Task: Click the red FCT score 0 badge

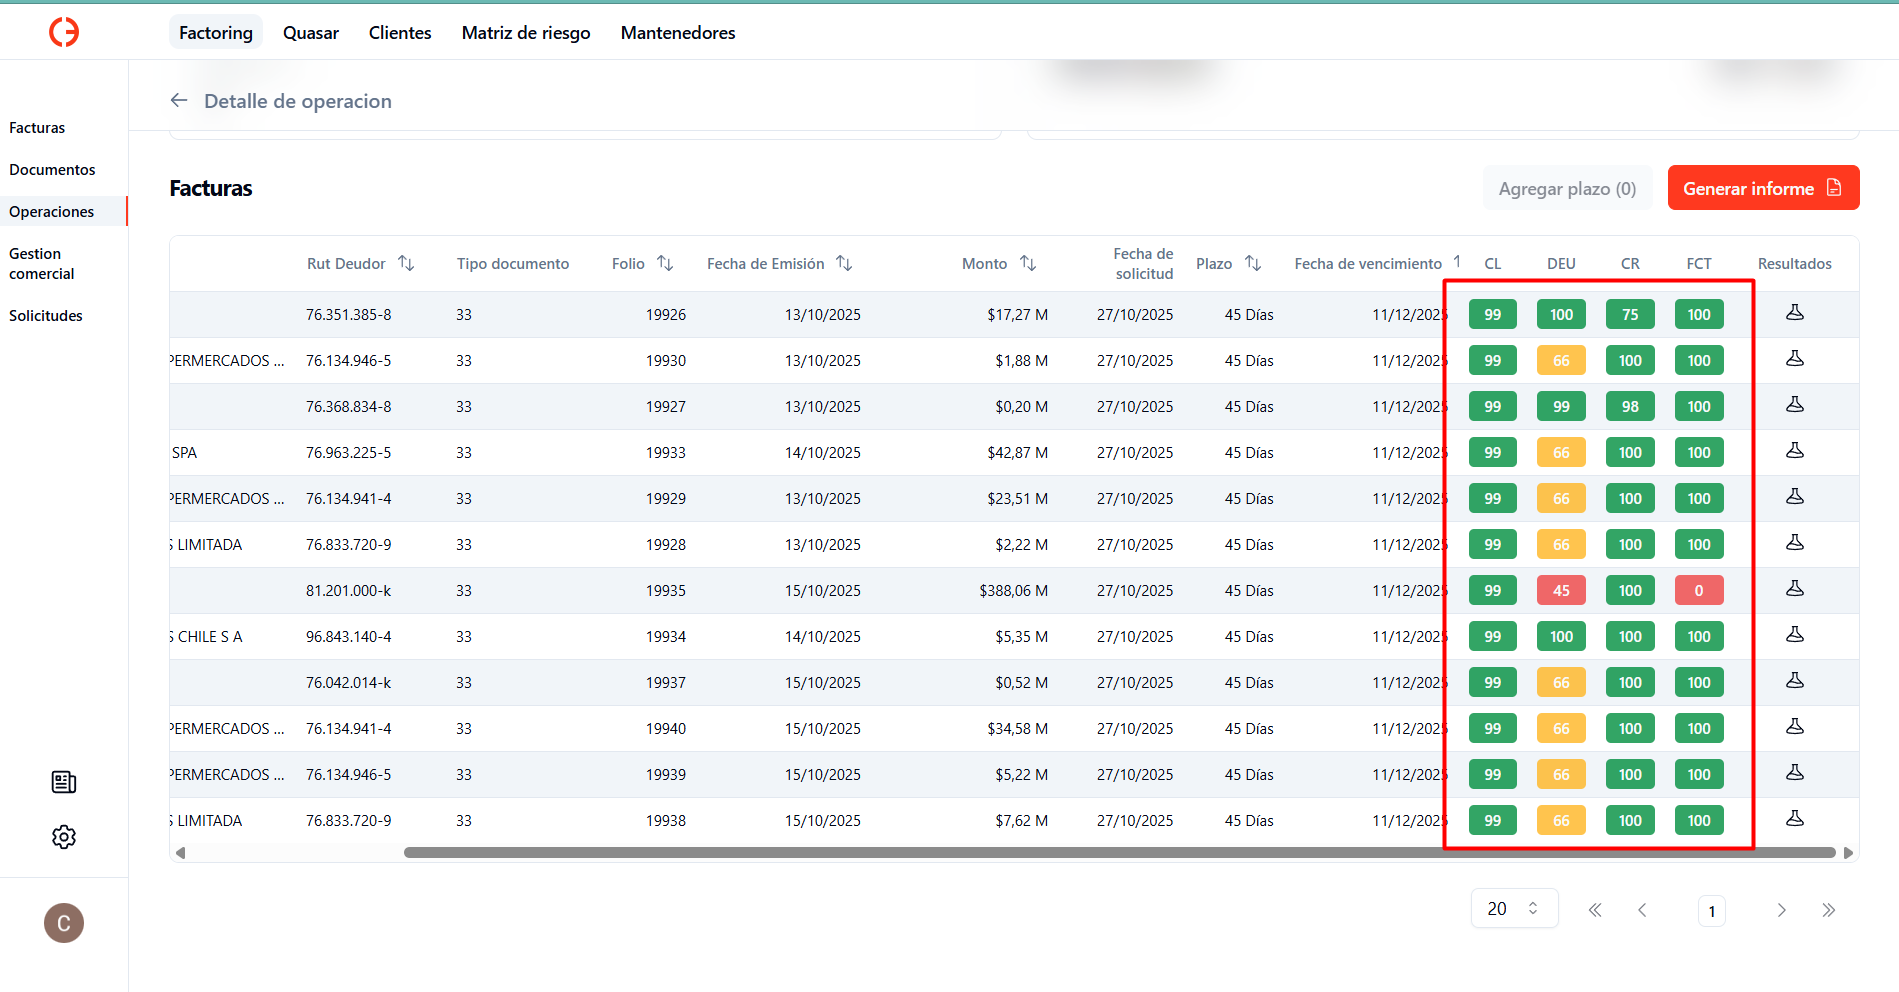Action: coord(1698,591)
